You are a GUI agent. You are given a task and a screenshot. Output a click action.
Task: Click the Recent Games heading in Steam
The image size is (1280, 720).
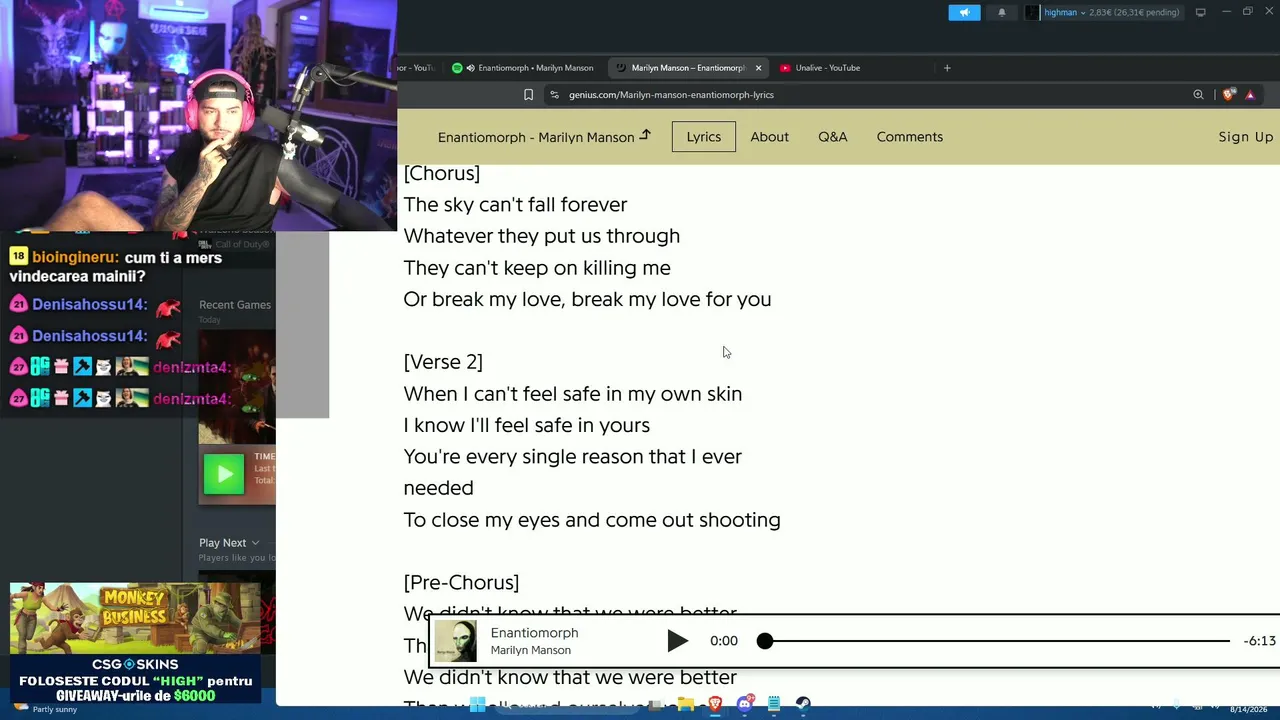[235, 305]
